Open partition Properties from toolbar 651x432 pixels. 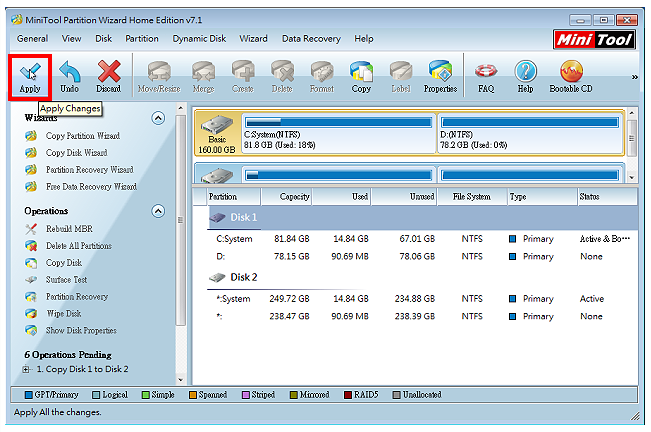[441, 77]
